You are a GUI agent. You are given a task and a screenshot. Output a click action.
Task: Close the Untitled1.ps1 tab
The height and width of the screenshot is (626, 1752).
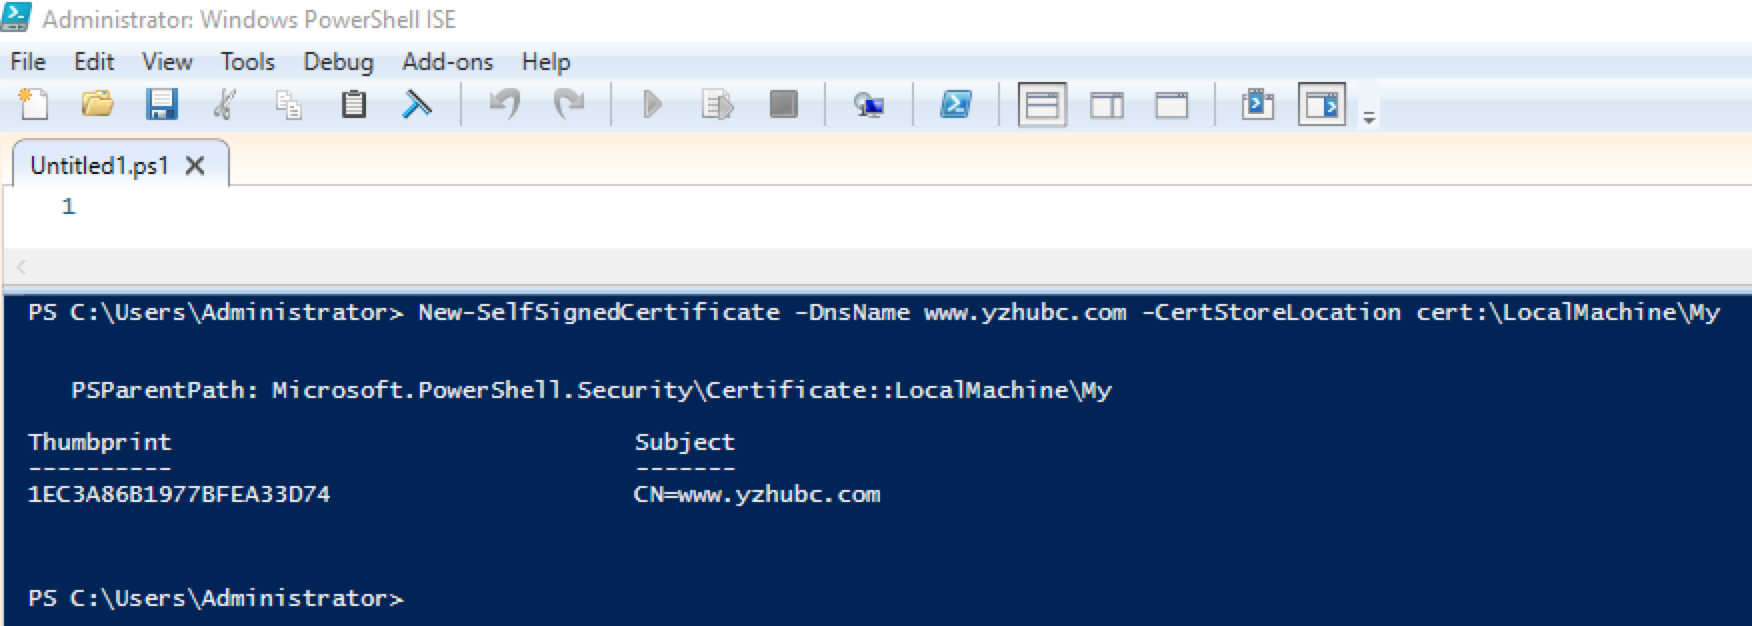[x=195, y=166]
